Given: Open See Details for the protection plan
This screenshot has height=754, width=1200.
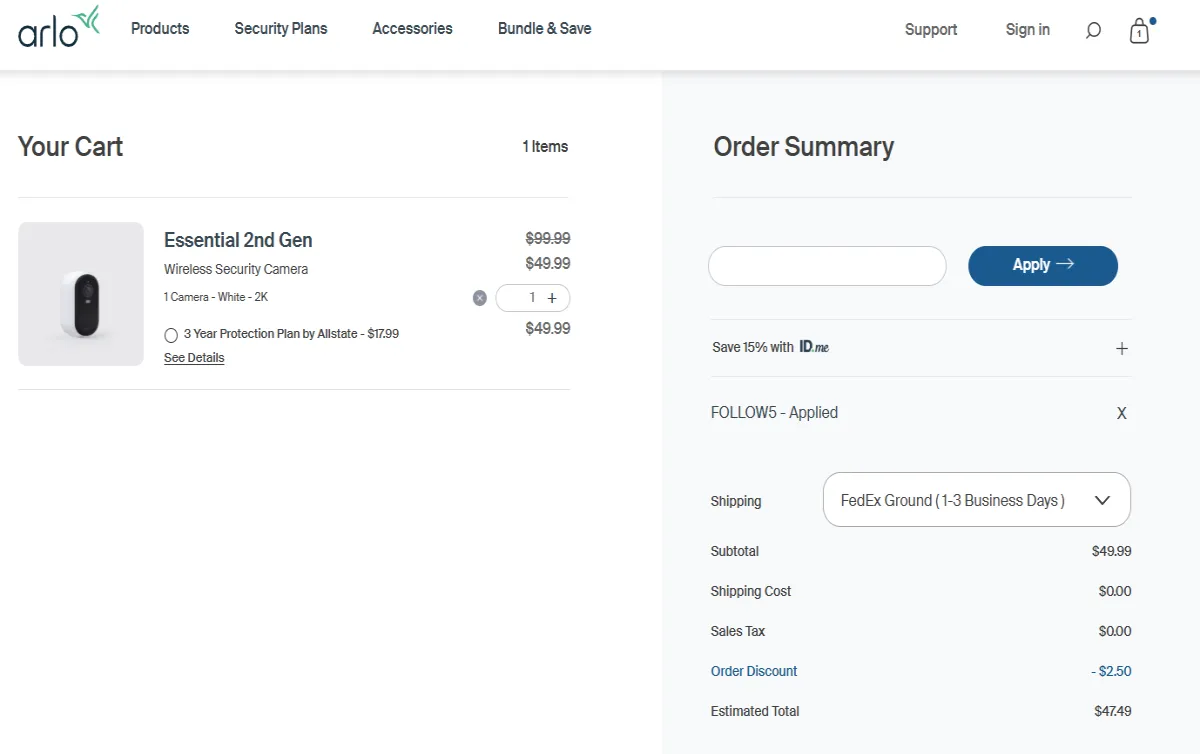Looking at the screenshot, I should (x=193, y=357).
